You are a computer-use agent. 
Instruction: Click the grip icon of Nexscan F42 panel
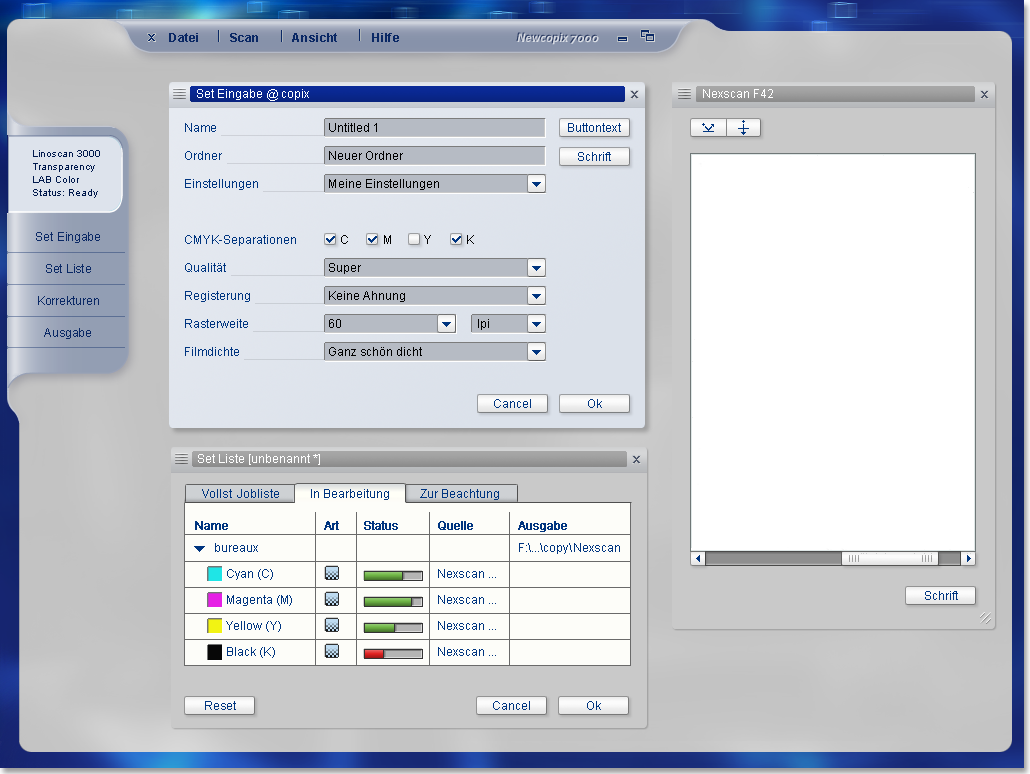685,94
